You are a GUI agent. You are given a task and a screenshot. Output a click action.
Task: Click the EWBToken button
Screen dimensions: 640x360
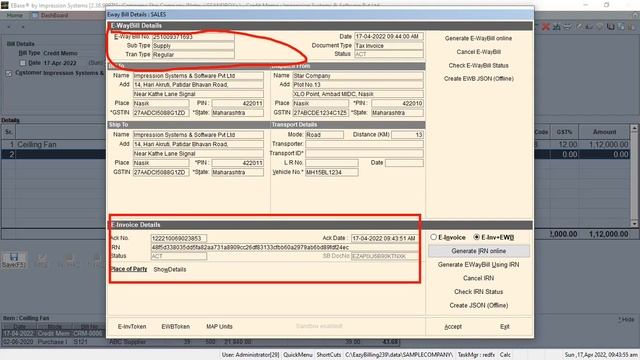click(x=176, y=327)
